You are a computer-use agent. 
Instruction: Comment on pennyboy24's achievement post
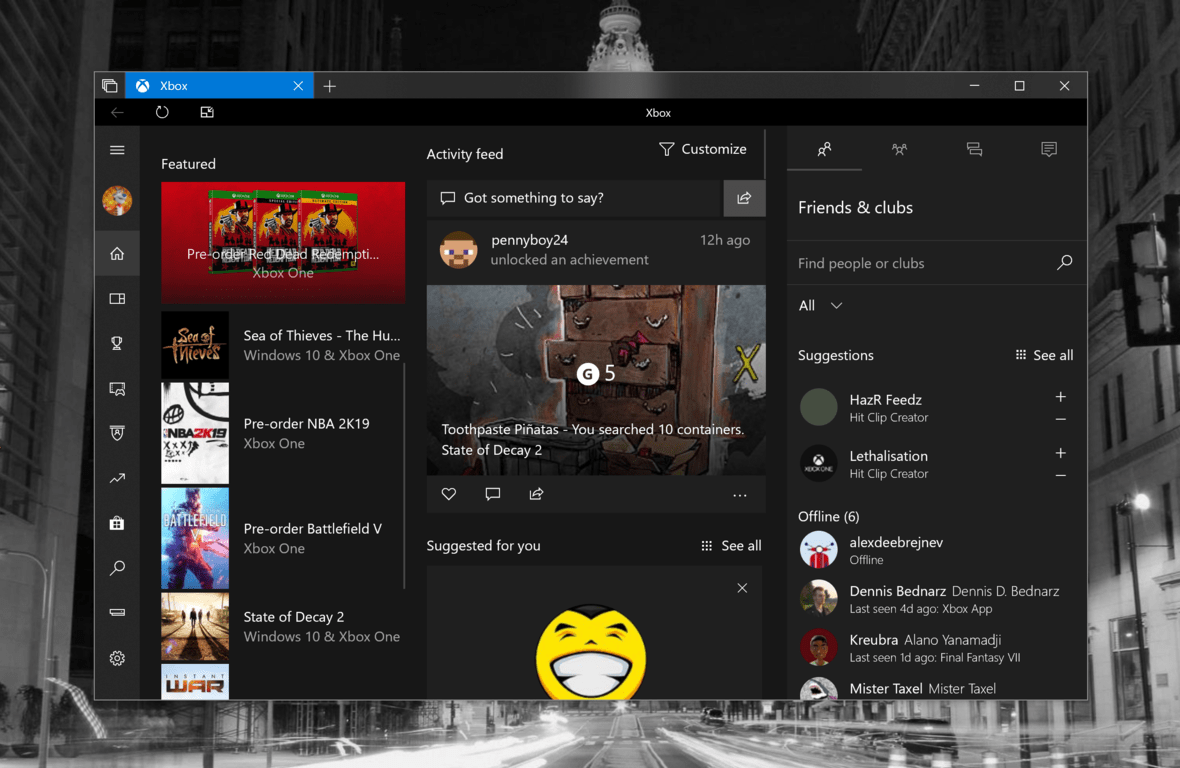492,494
